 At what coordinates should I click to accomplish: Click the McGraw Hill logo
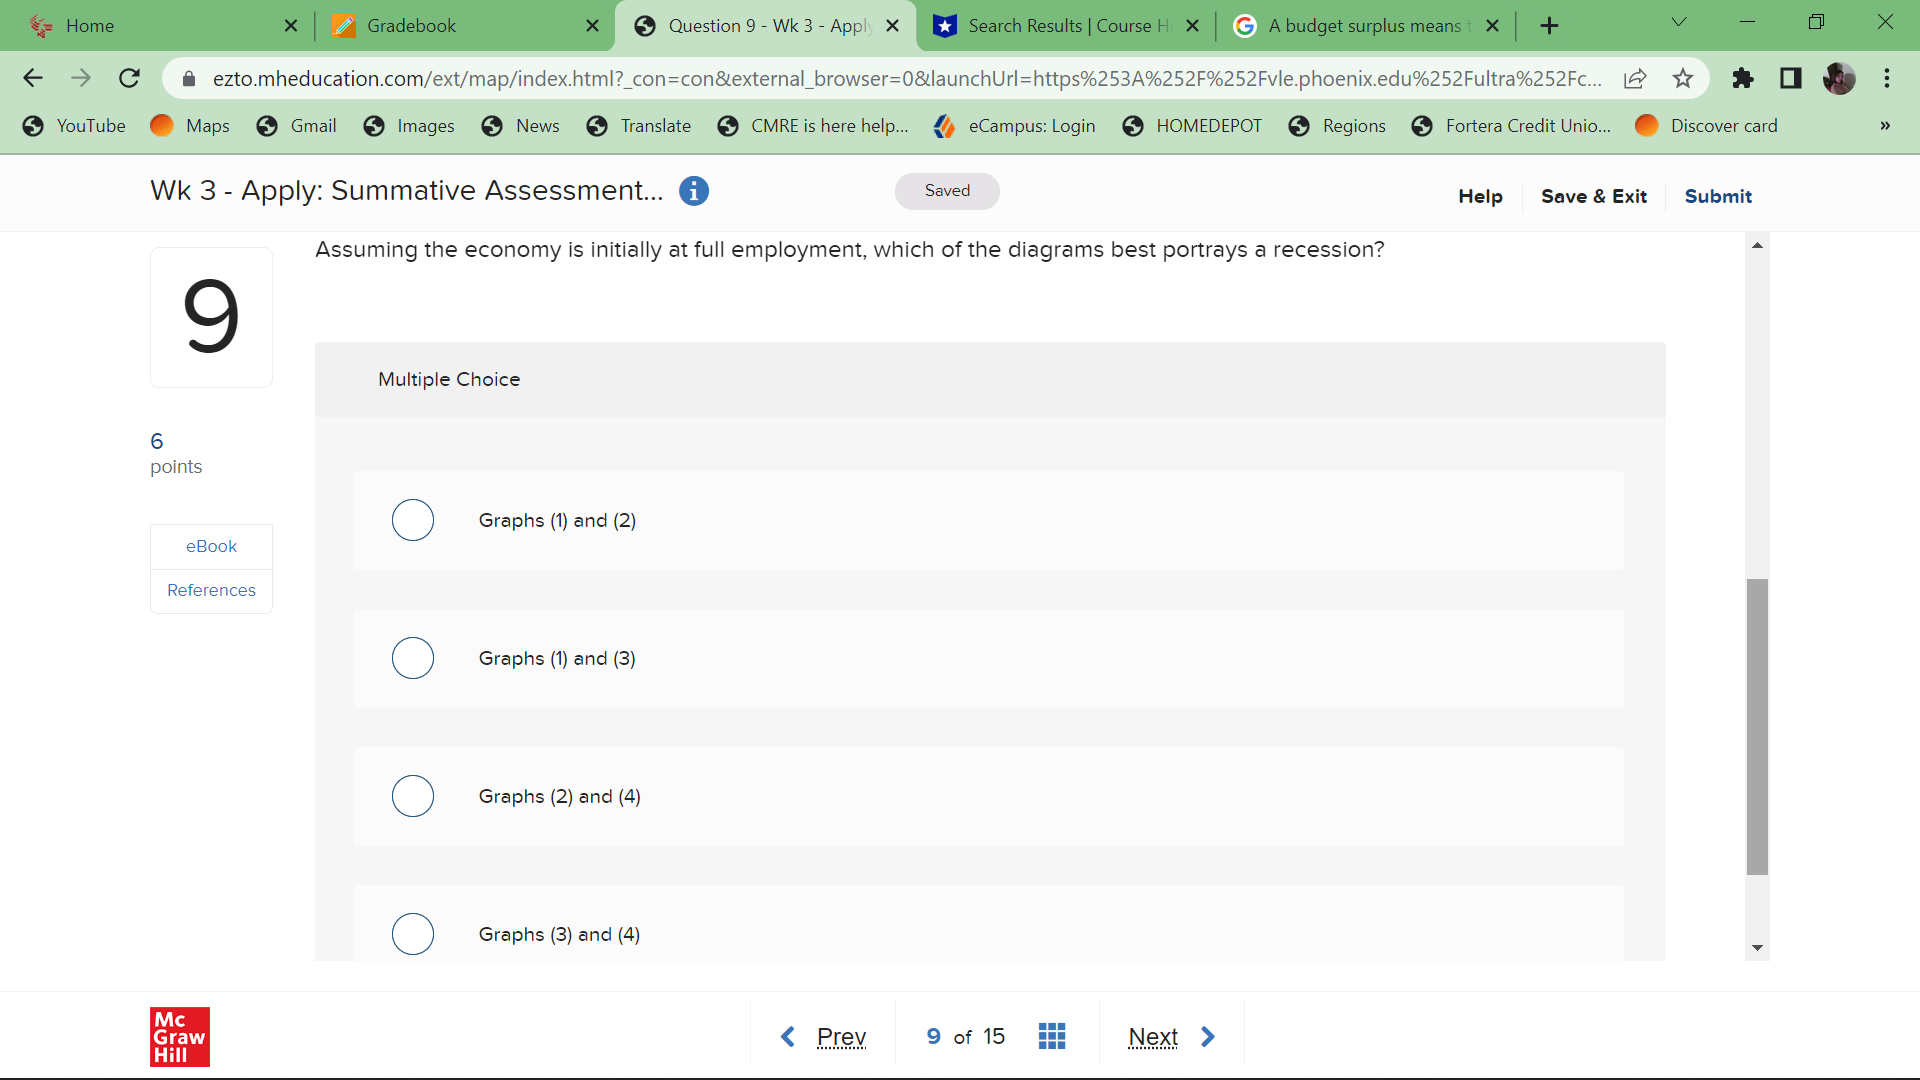point(180,1037)
